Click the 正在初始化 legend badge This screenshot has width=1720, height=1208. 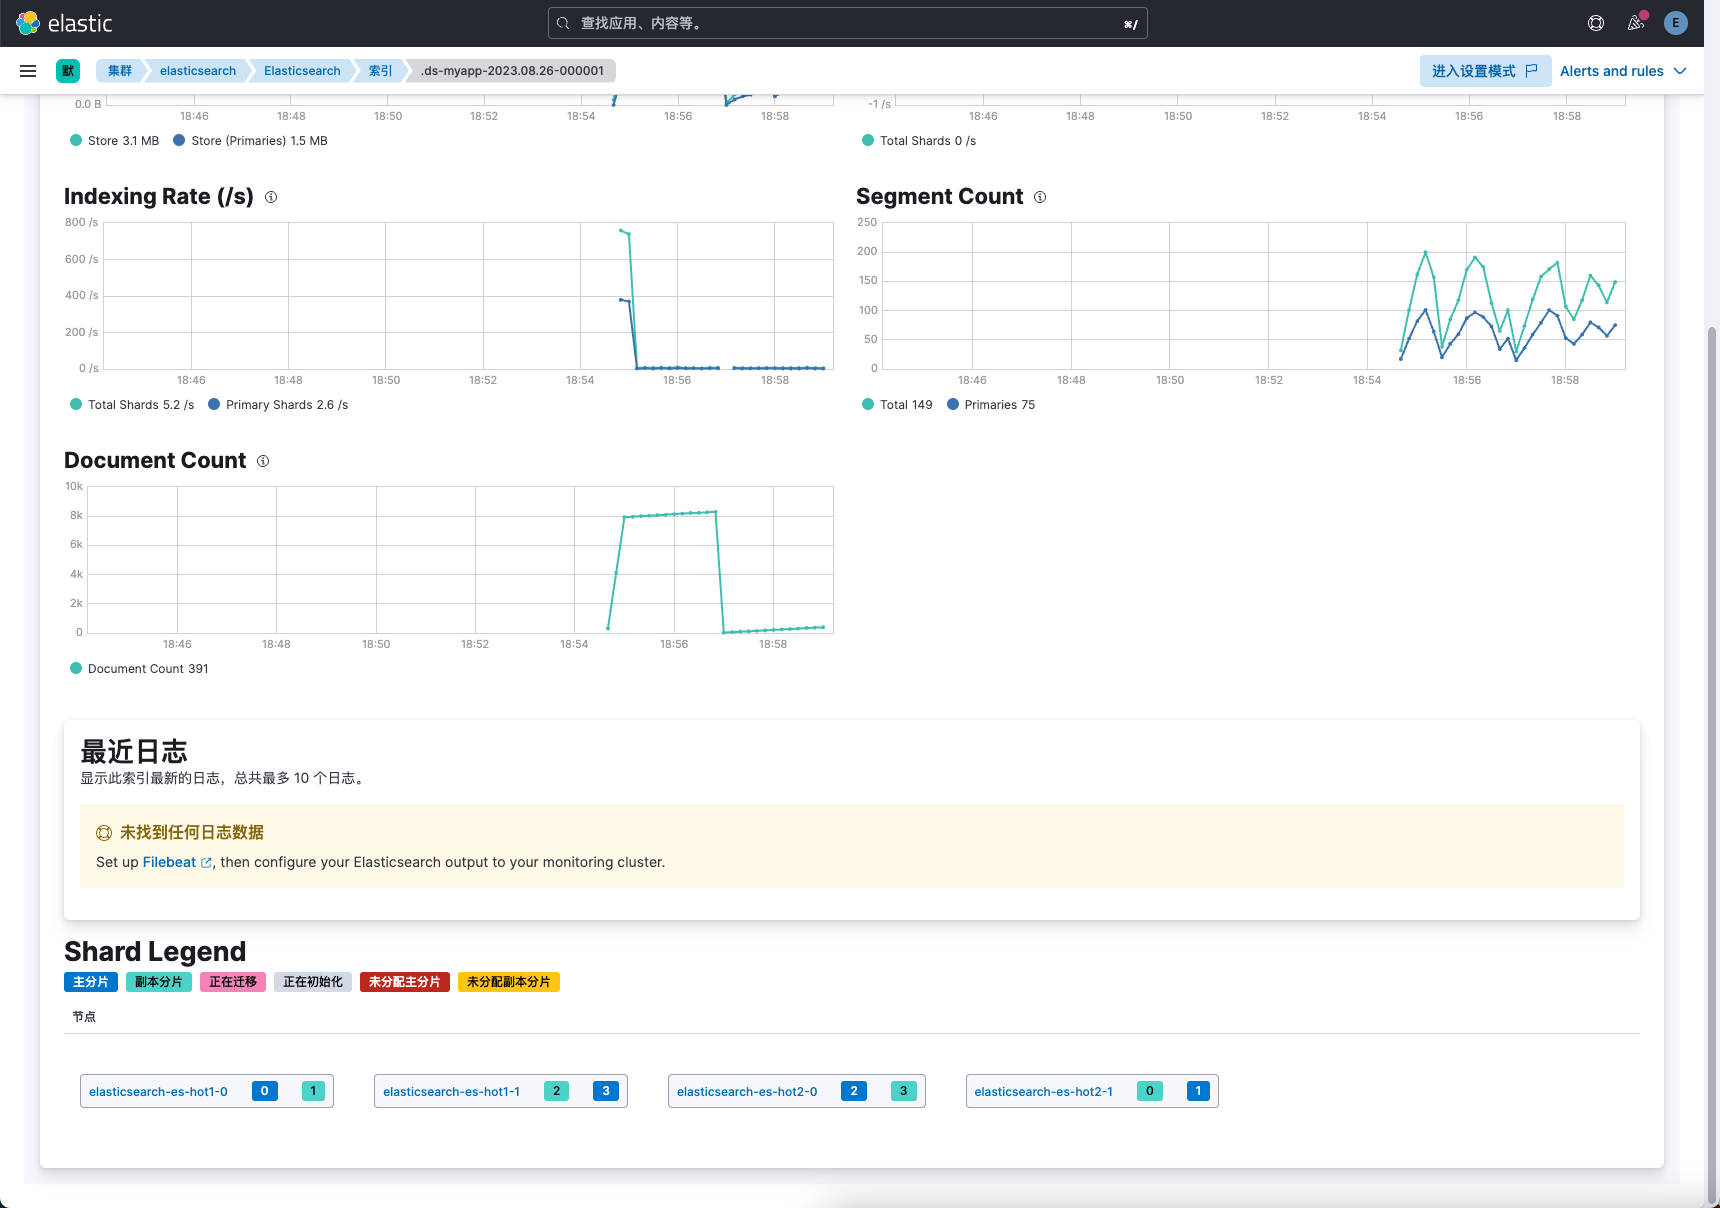pyautogui.click(x=313, y=982)
